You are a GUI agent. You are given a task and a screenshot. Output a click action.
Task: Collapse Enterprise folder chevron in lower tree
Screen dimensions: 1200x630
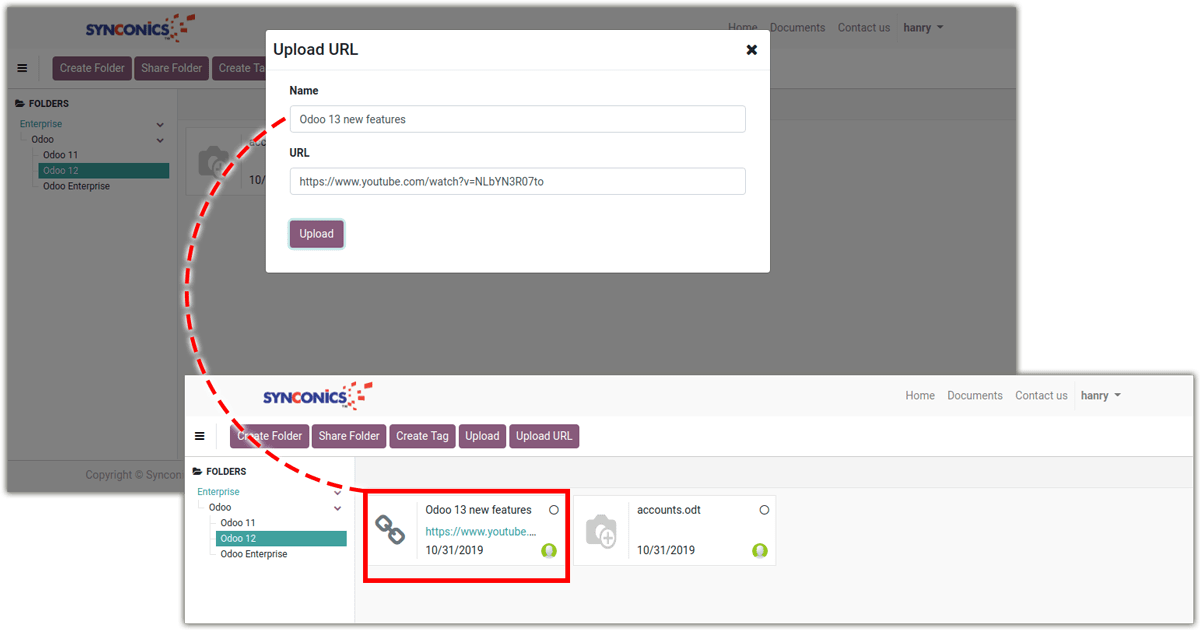(x=338, y=492)
